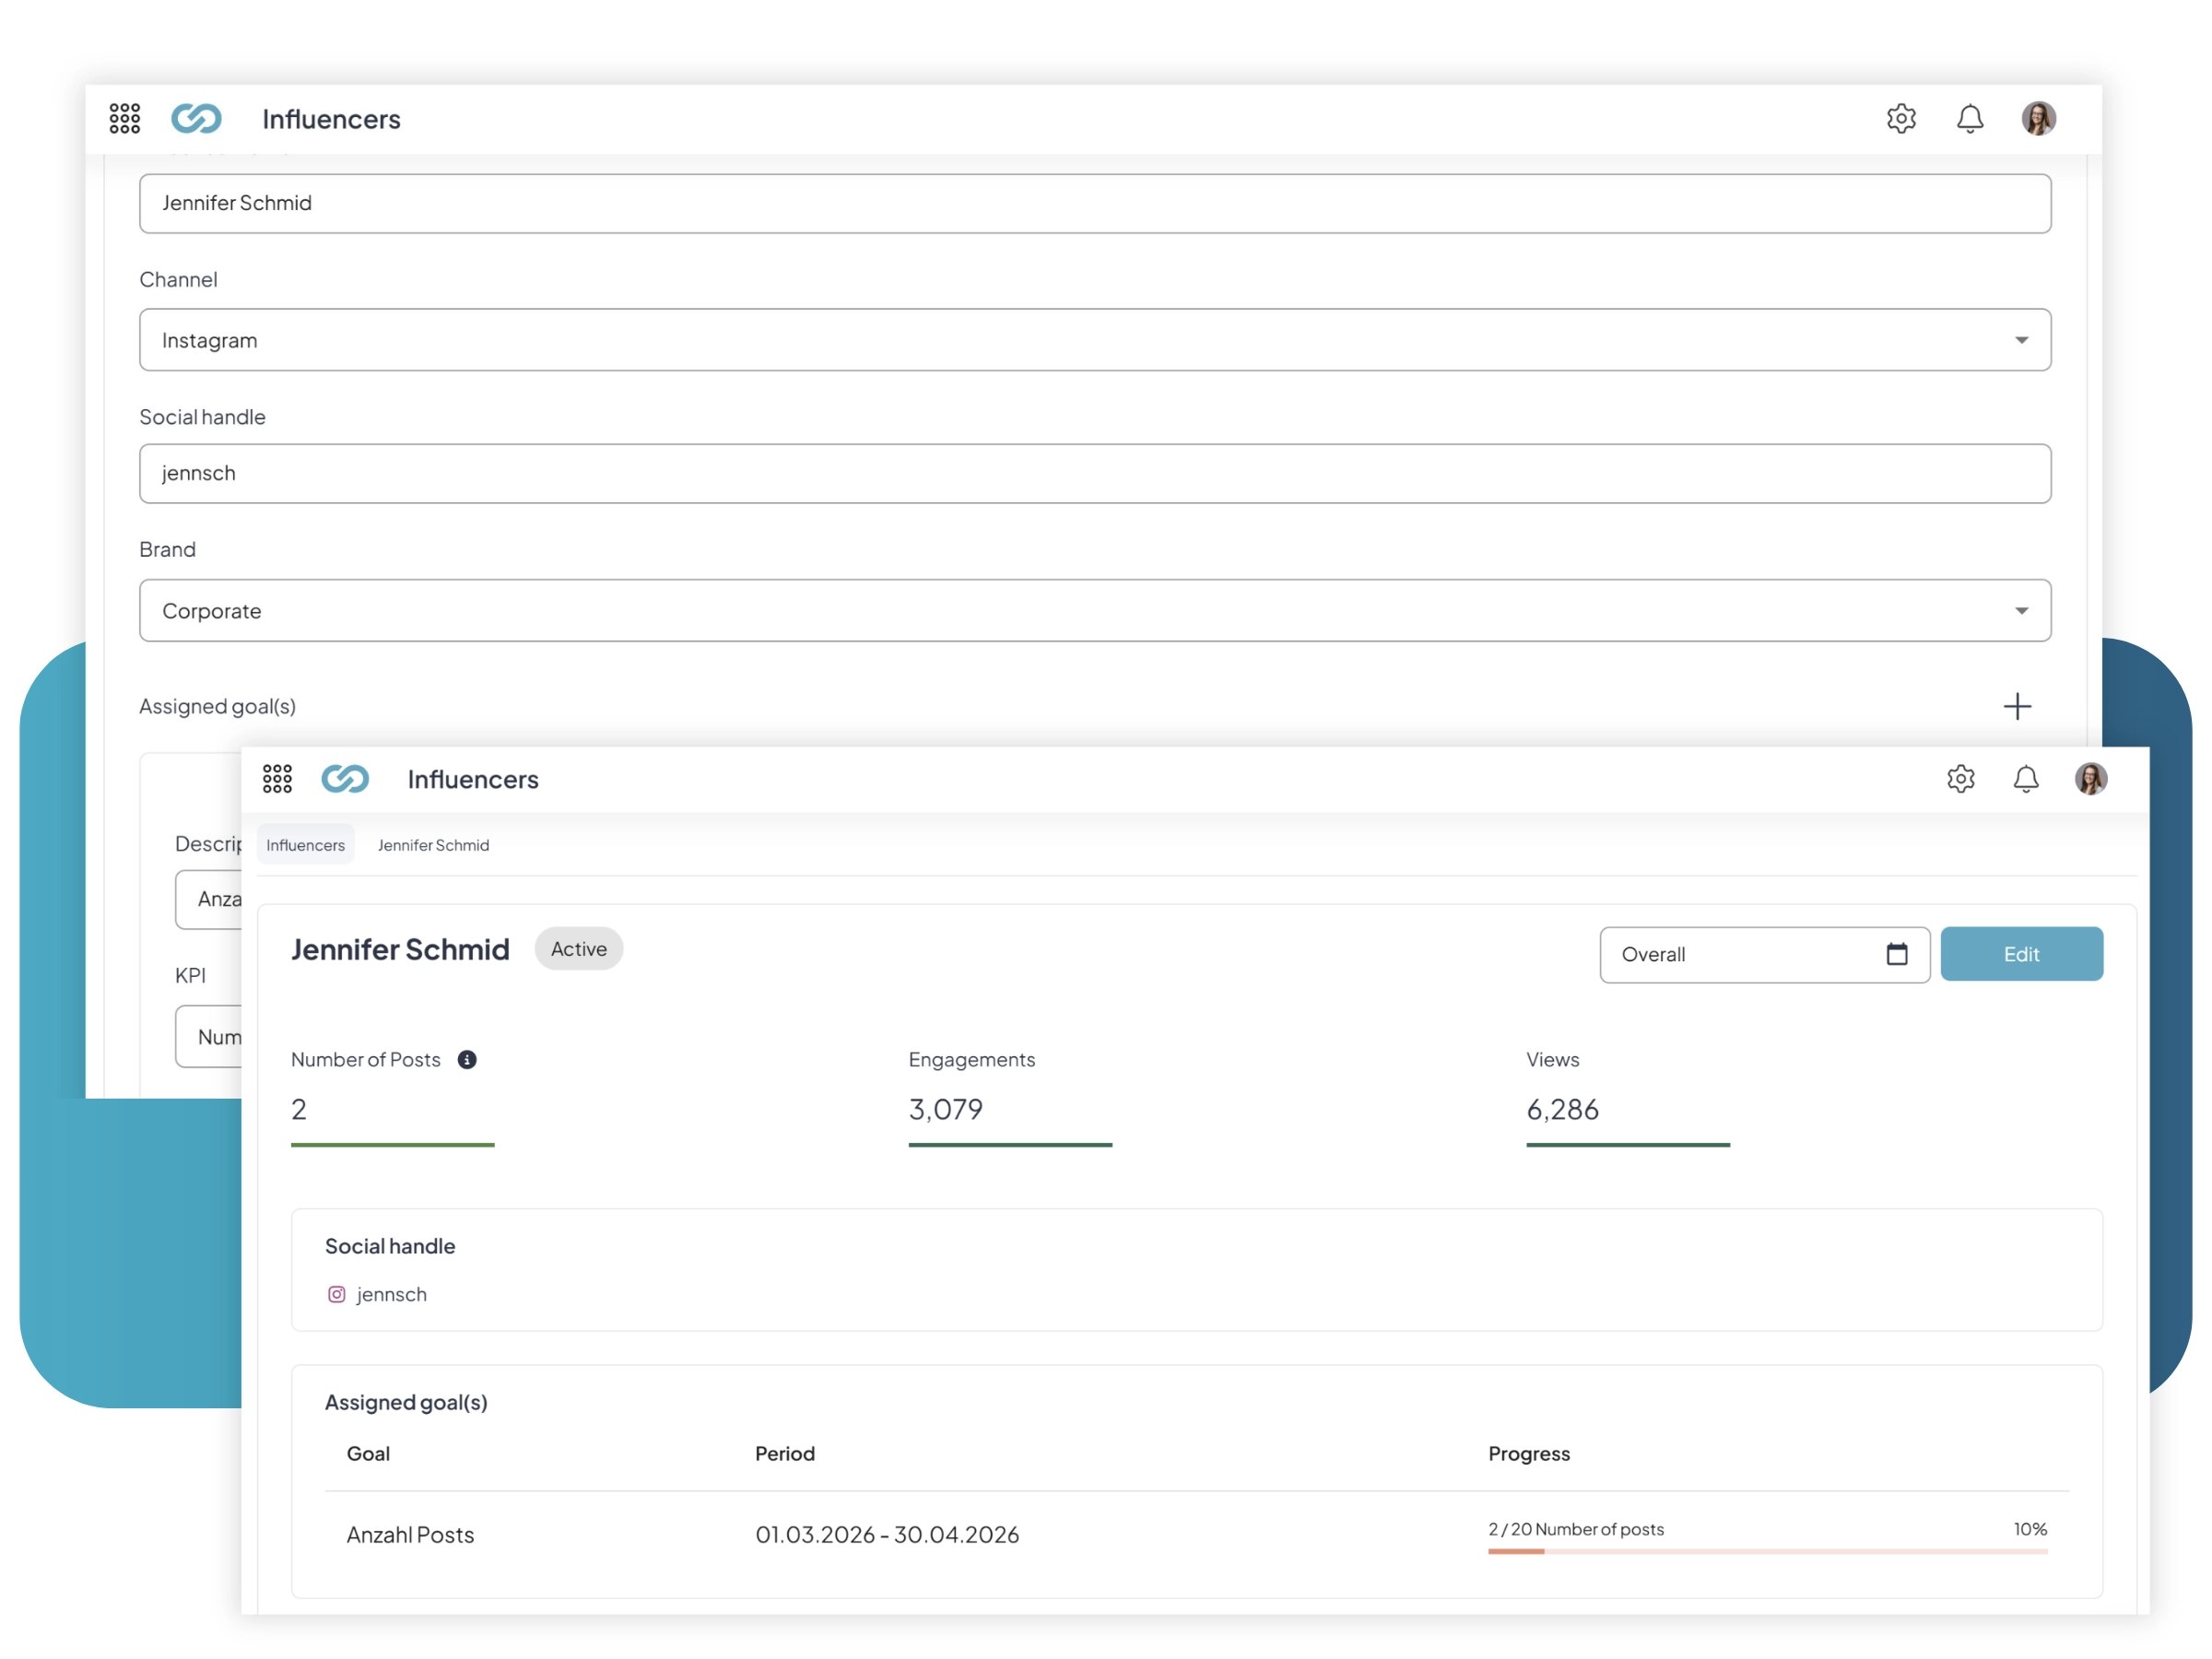Click the chain-link logo in front window
Image resolution: width=2212 pixels, height=1659 pixels.
345,778
